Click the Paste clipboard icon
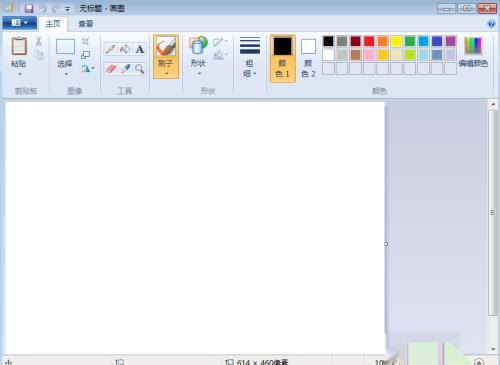Screen dimensions: 500x365 tap(19, 46)
